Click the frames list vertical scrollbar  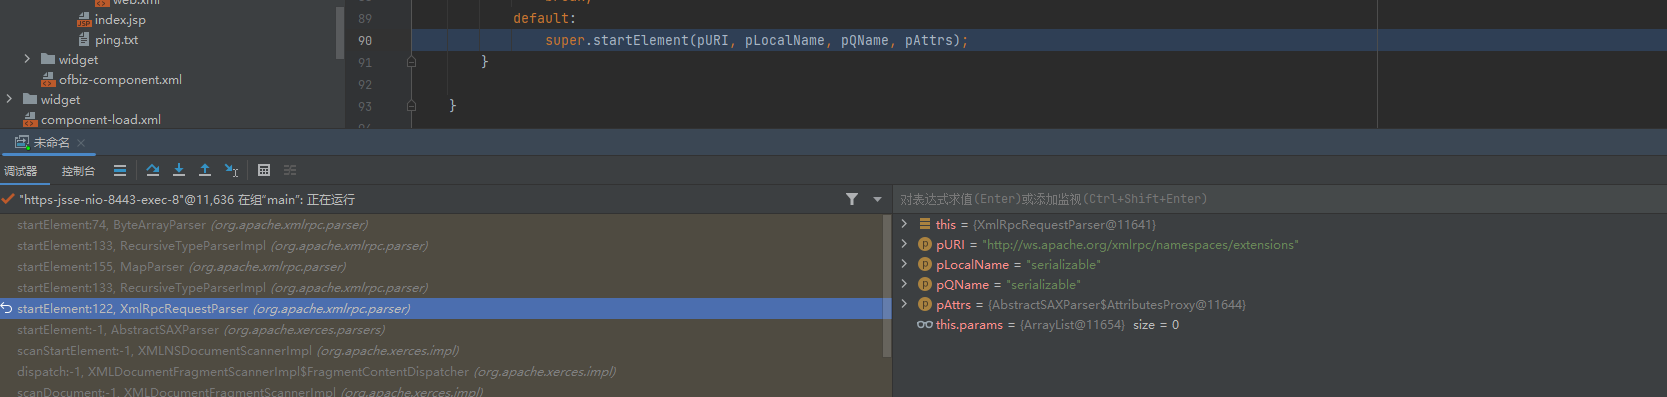(x=887, y=285)
